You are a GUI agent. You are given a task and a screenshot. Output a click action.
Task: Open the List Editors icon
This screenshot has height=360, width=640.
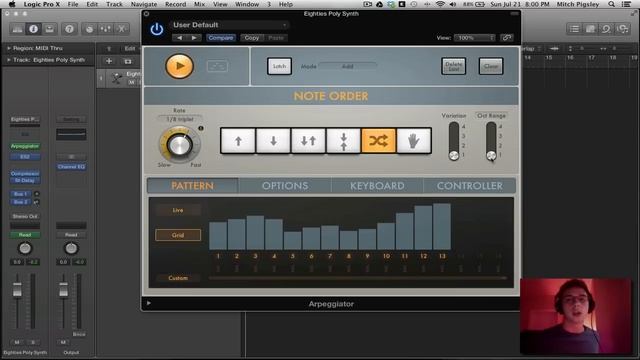[574, 29]
